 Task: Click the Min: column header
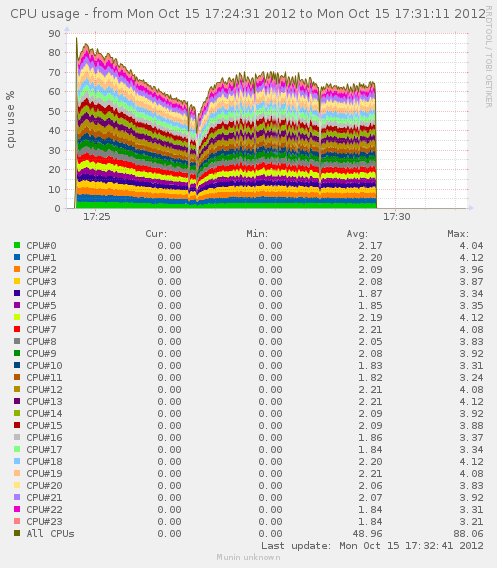pyautogui.click(x=257, y=234)
